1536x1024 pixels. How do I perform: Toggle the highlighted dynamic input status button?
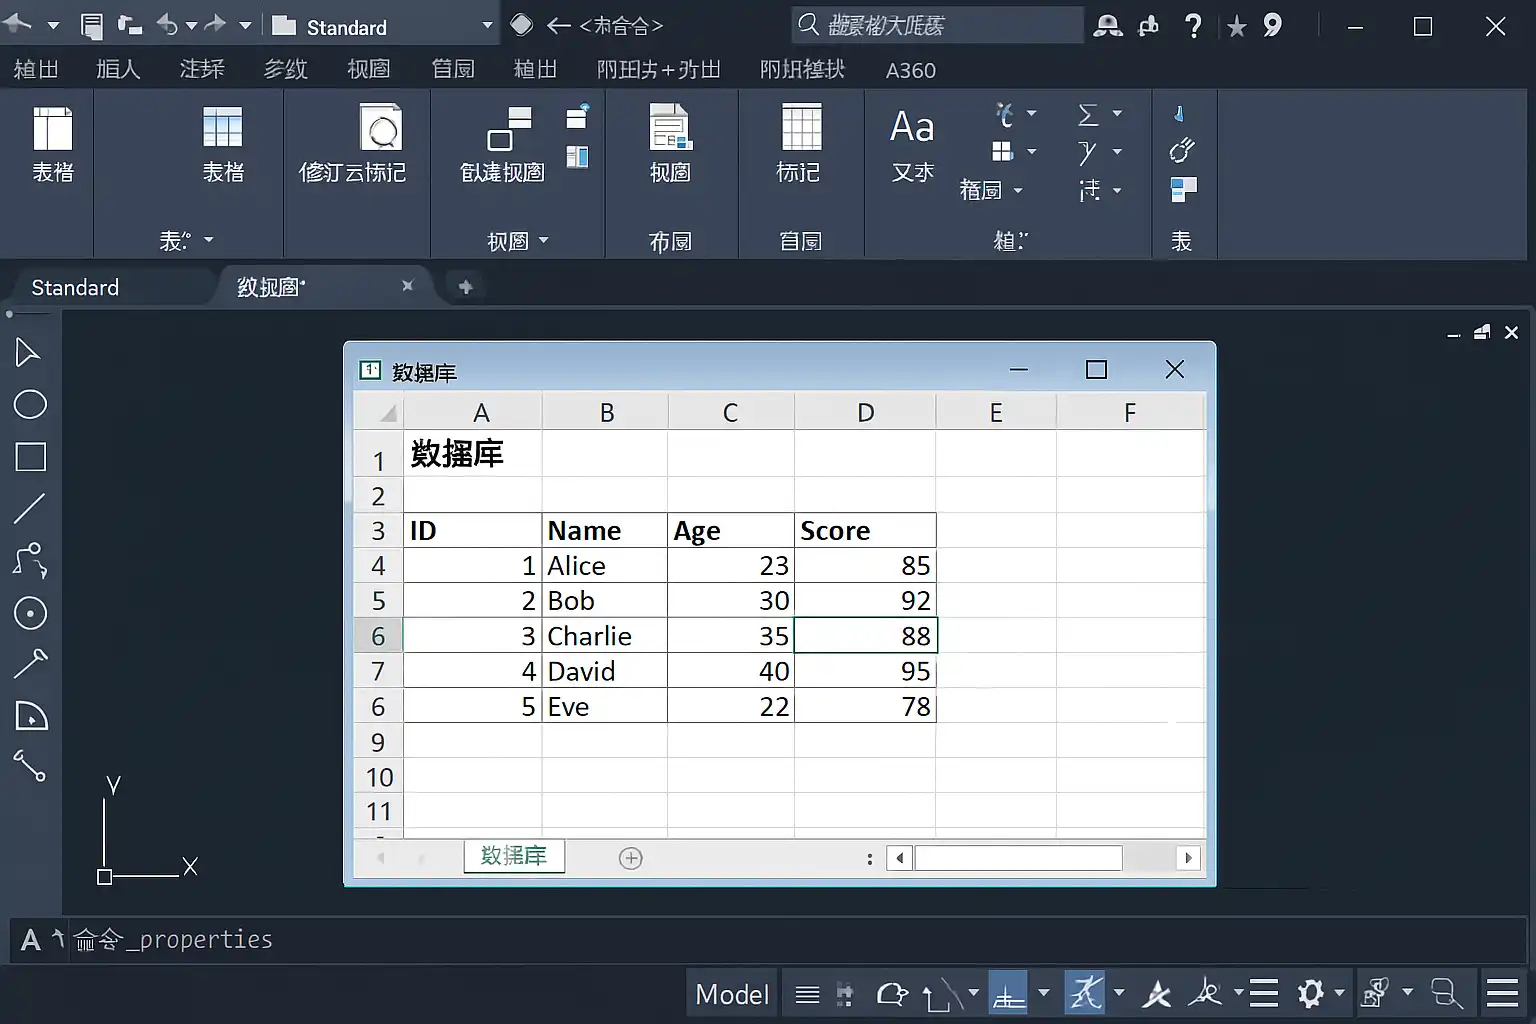[1008, 993]
